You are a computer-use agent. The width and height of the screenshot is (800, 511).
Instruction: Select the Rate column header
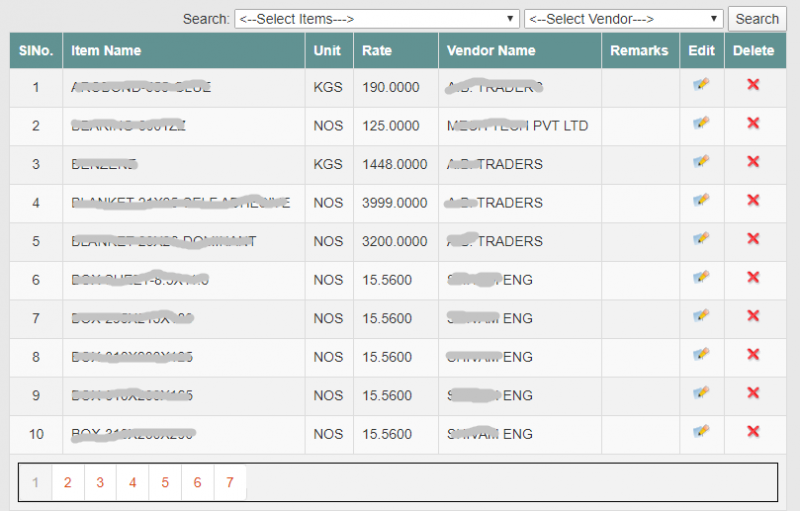pos(377,50)
